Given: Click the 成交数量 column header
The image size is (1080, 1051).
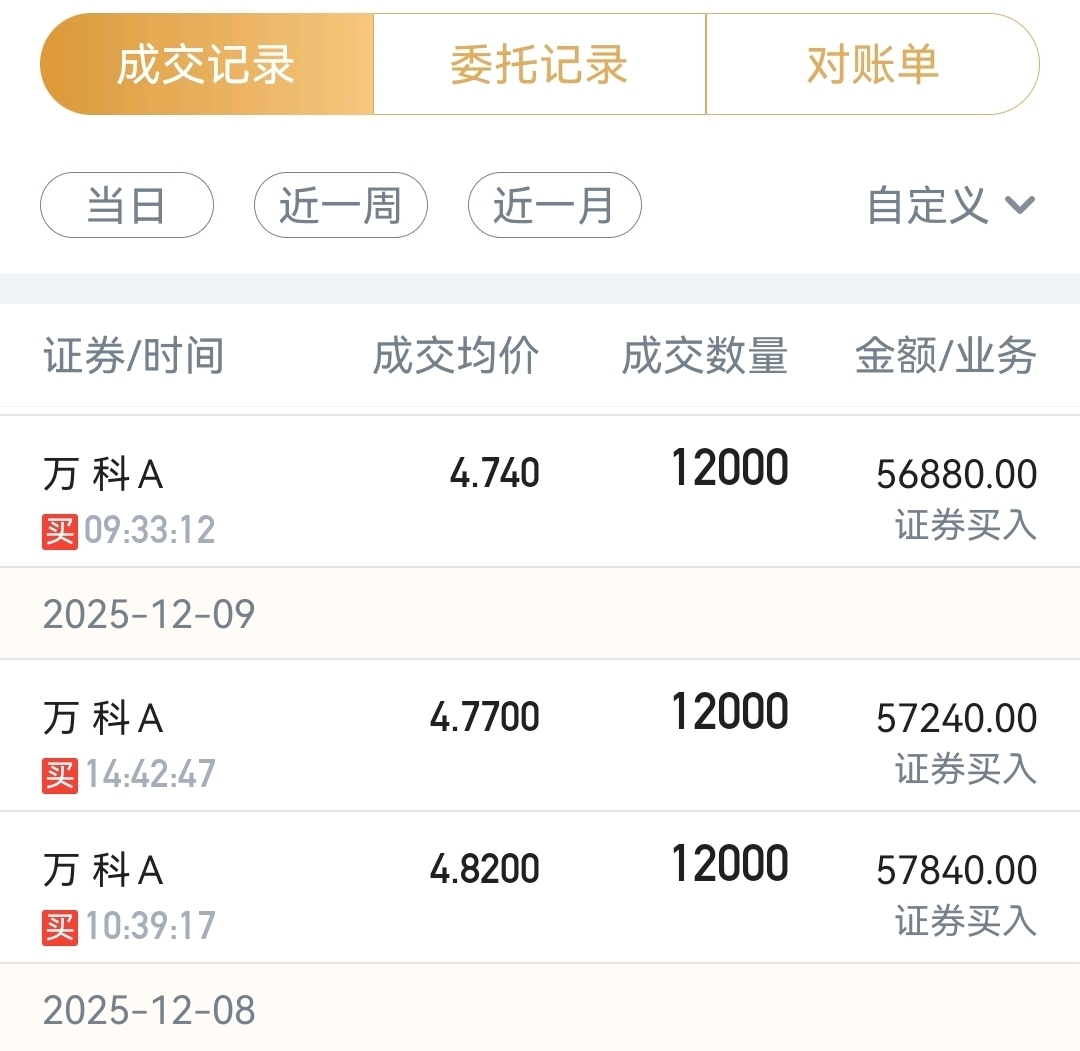Looking at the screenshot, I should [x=705, y=356].
